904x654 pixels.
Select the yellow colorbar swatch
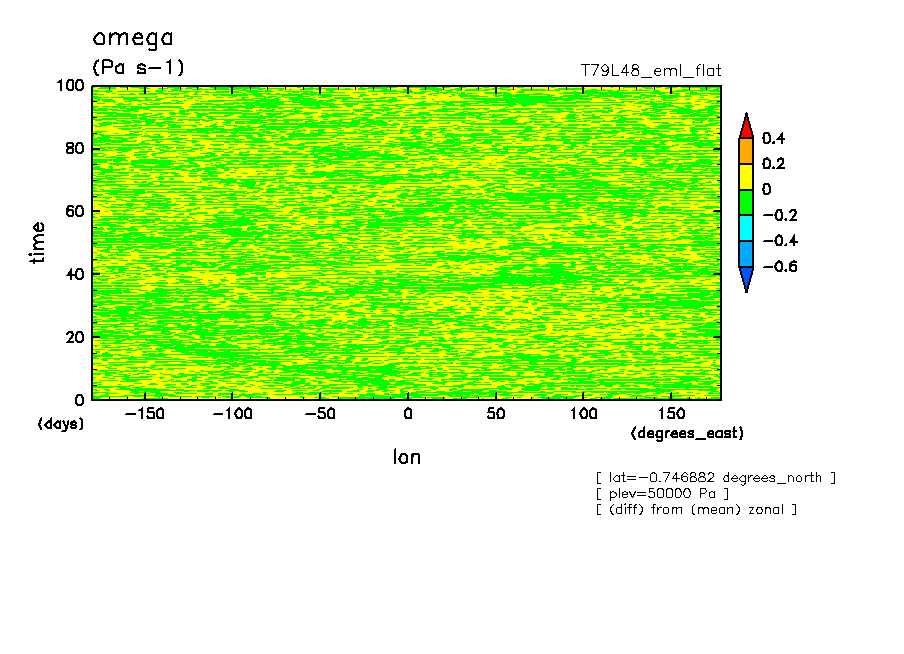coord(745,177)
